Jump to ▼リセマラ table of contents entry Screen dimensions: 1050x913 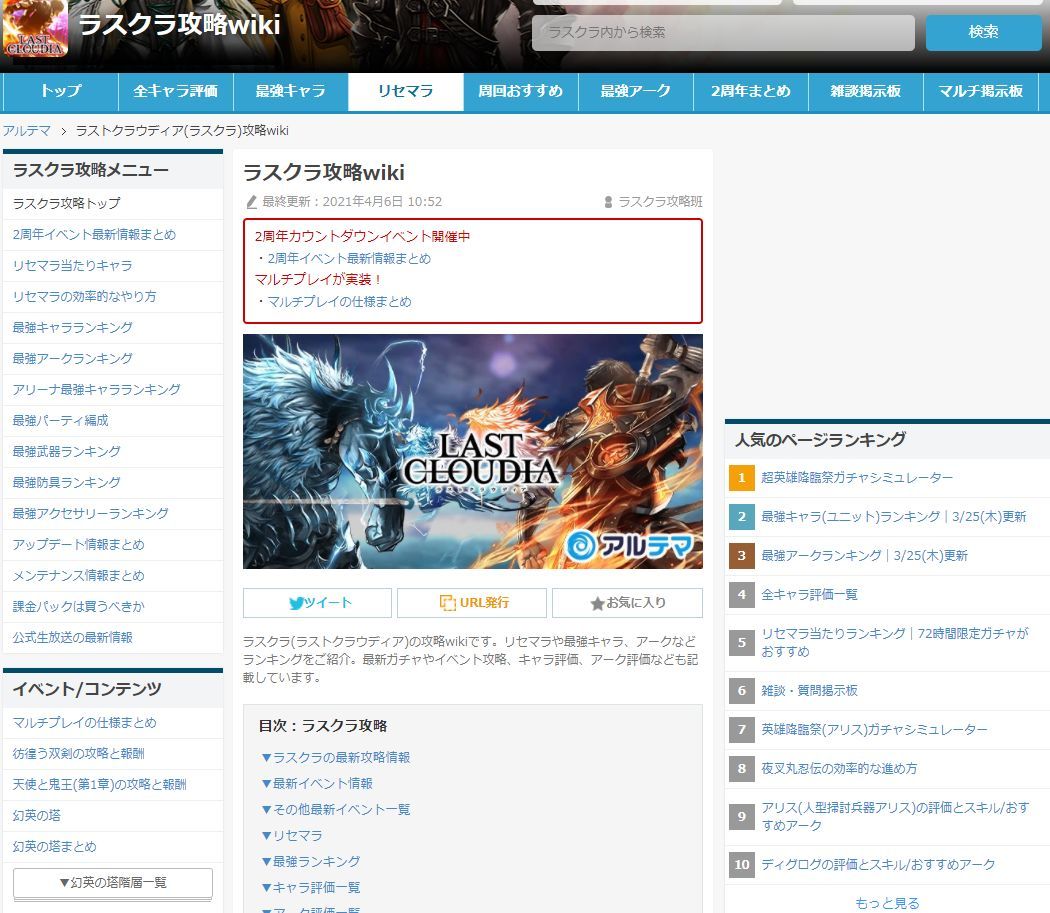click(x=291, y=835)
